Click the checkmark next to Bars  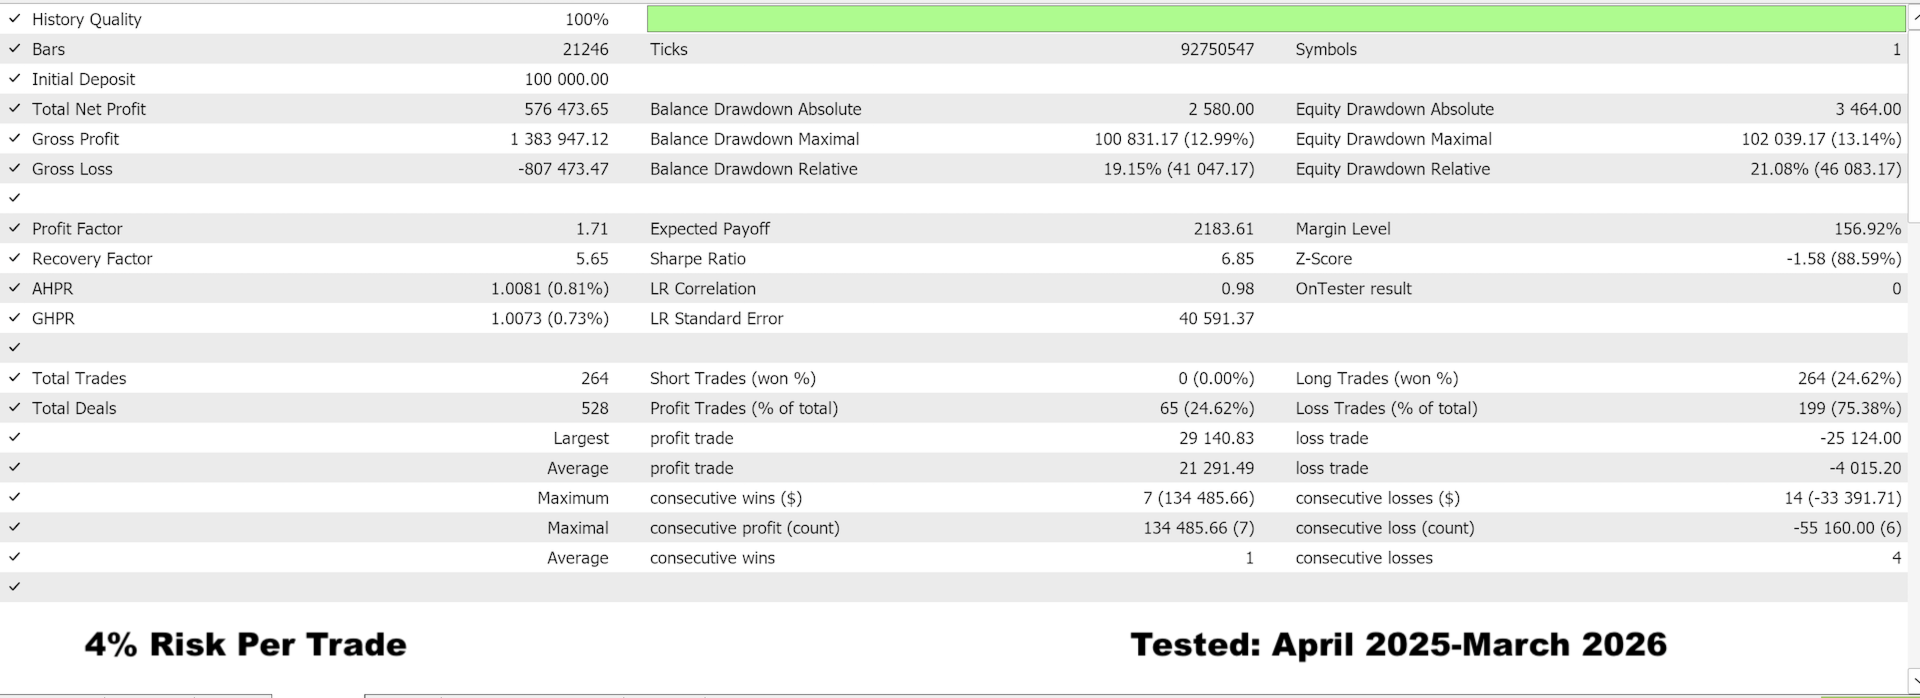click(14, 49)
